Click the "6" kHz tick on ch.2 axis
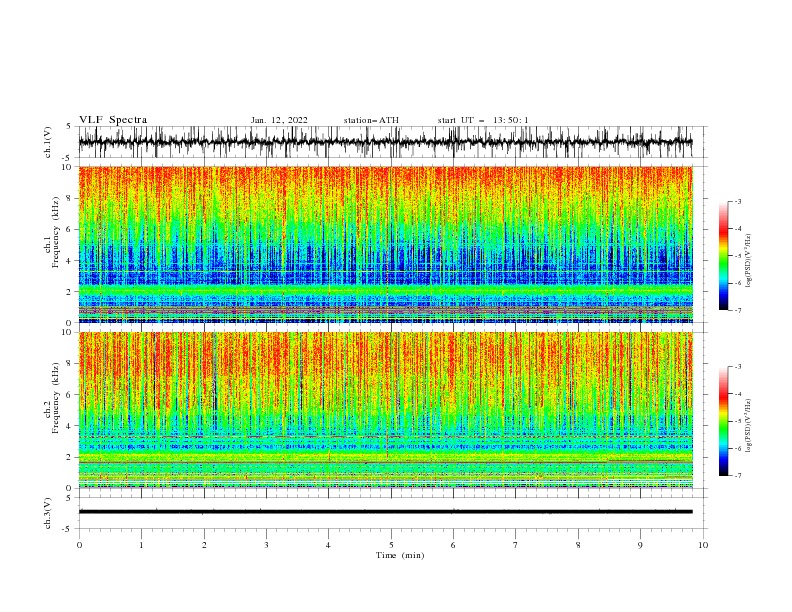Viewport: 792px width, 612px height. (71, 395)
